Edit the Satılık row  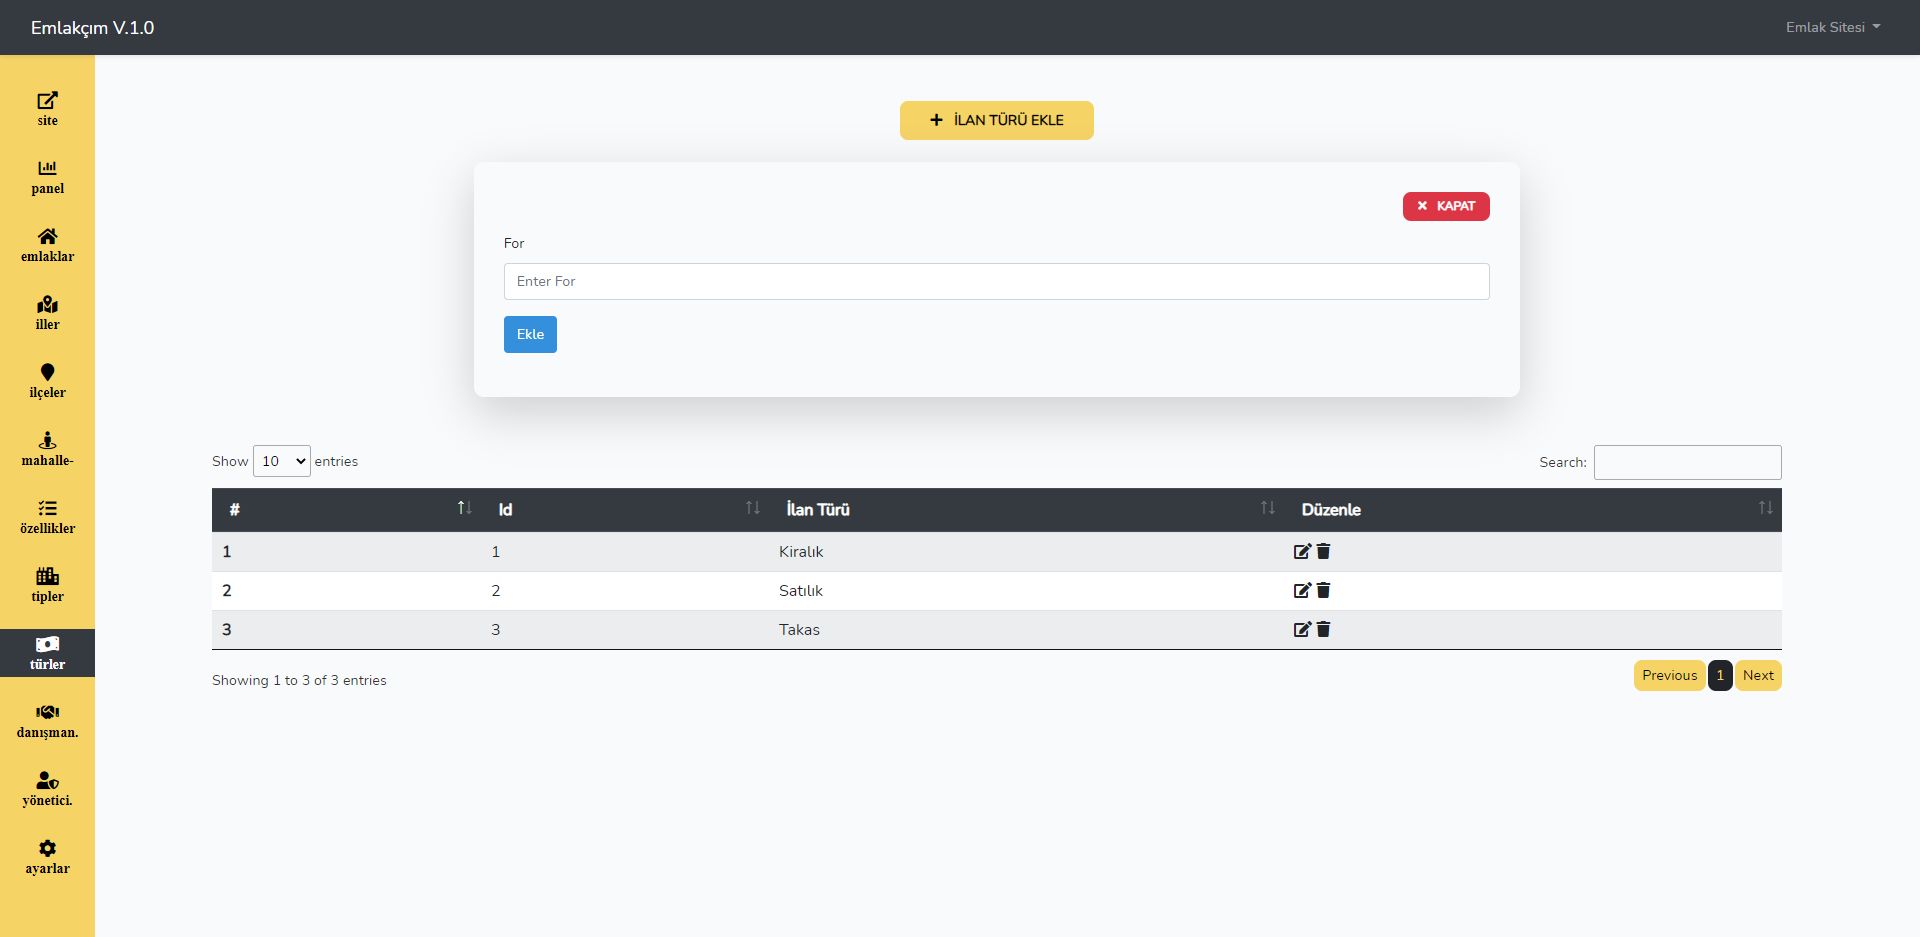point(1302,590)
